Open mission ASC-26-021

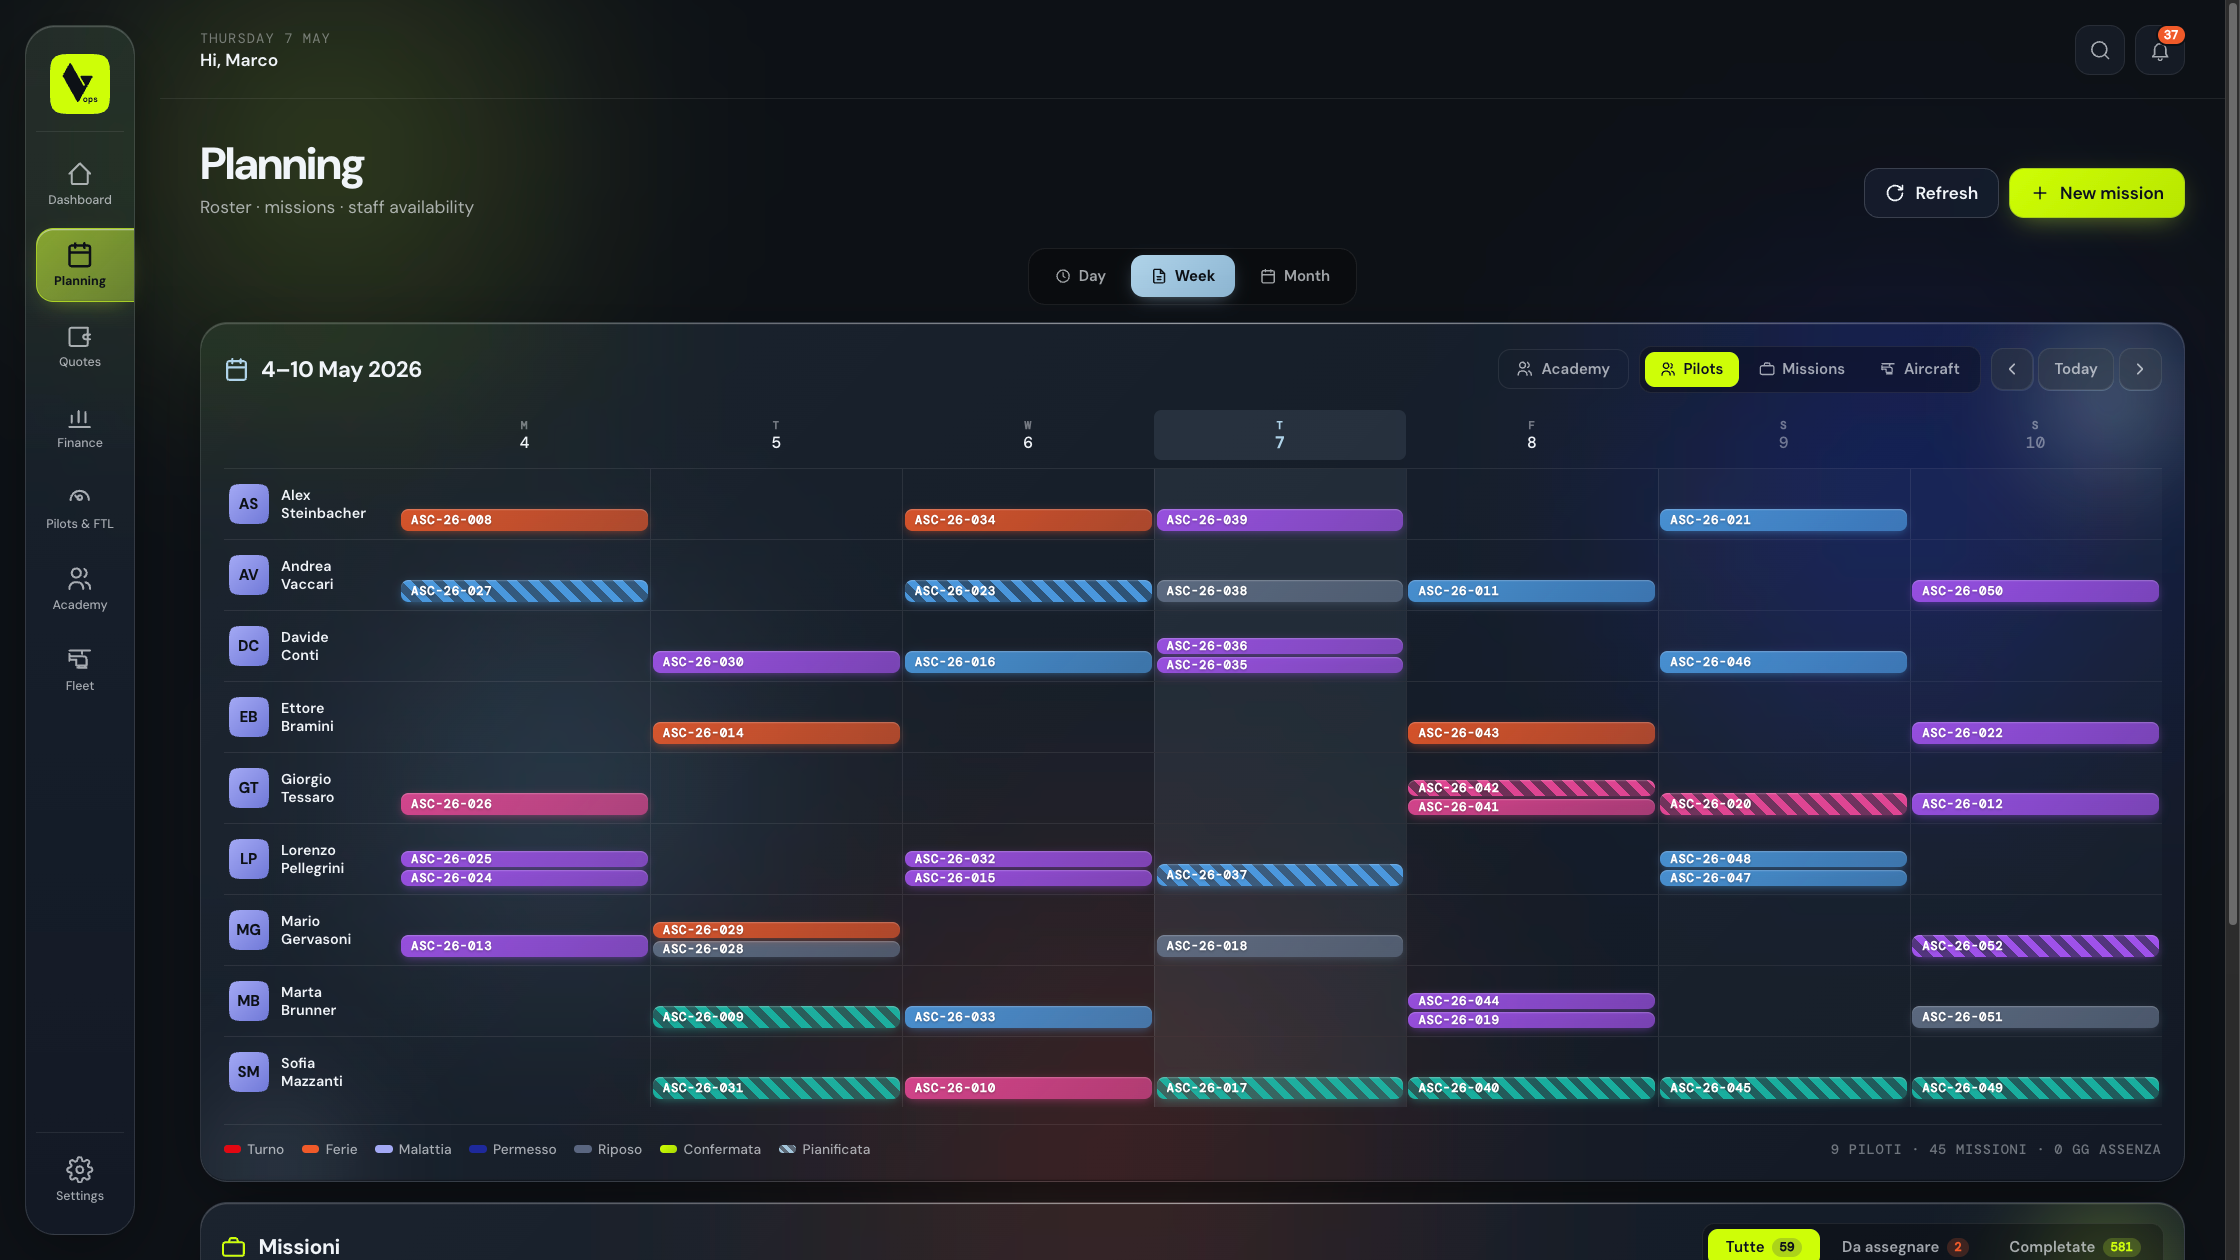coord(1783,520)
